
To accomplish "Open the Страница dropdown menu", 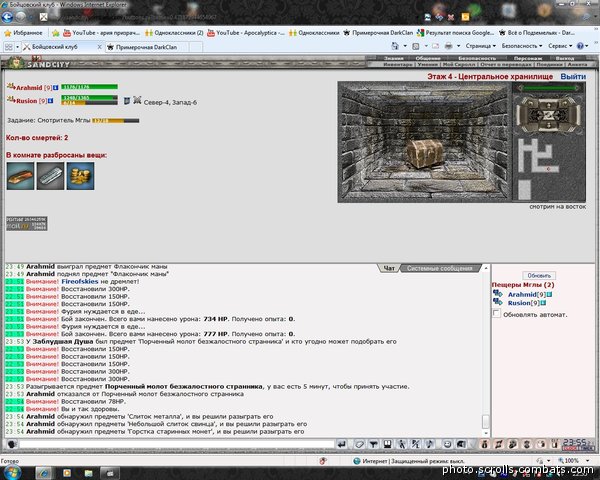I will 481,46.
